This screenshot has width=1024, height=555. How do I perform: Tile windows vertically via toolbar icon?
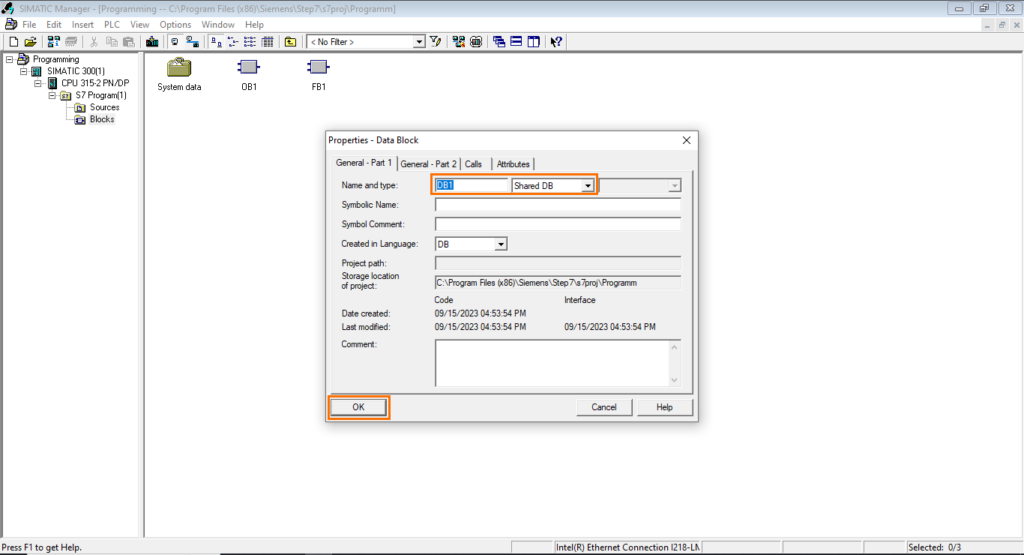534,42
